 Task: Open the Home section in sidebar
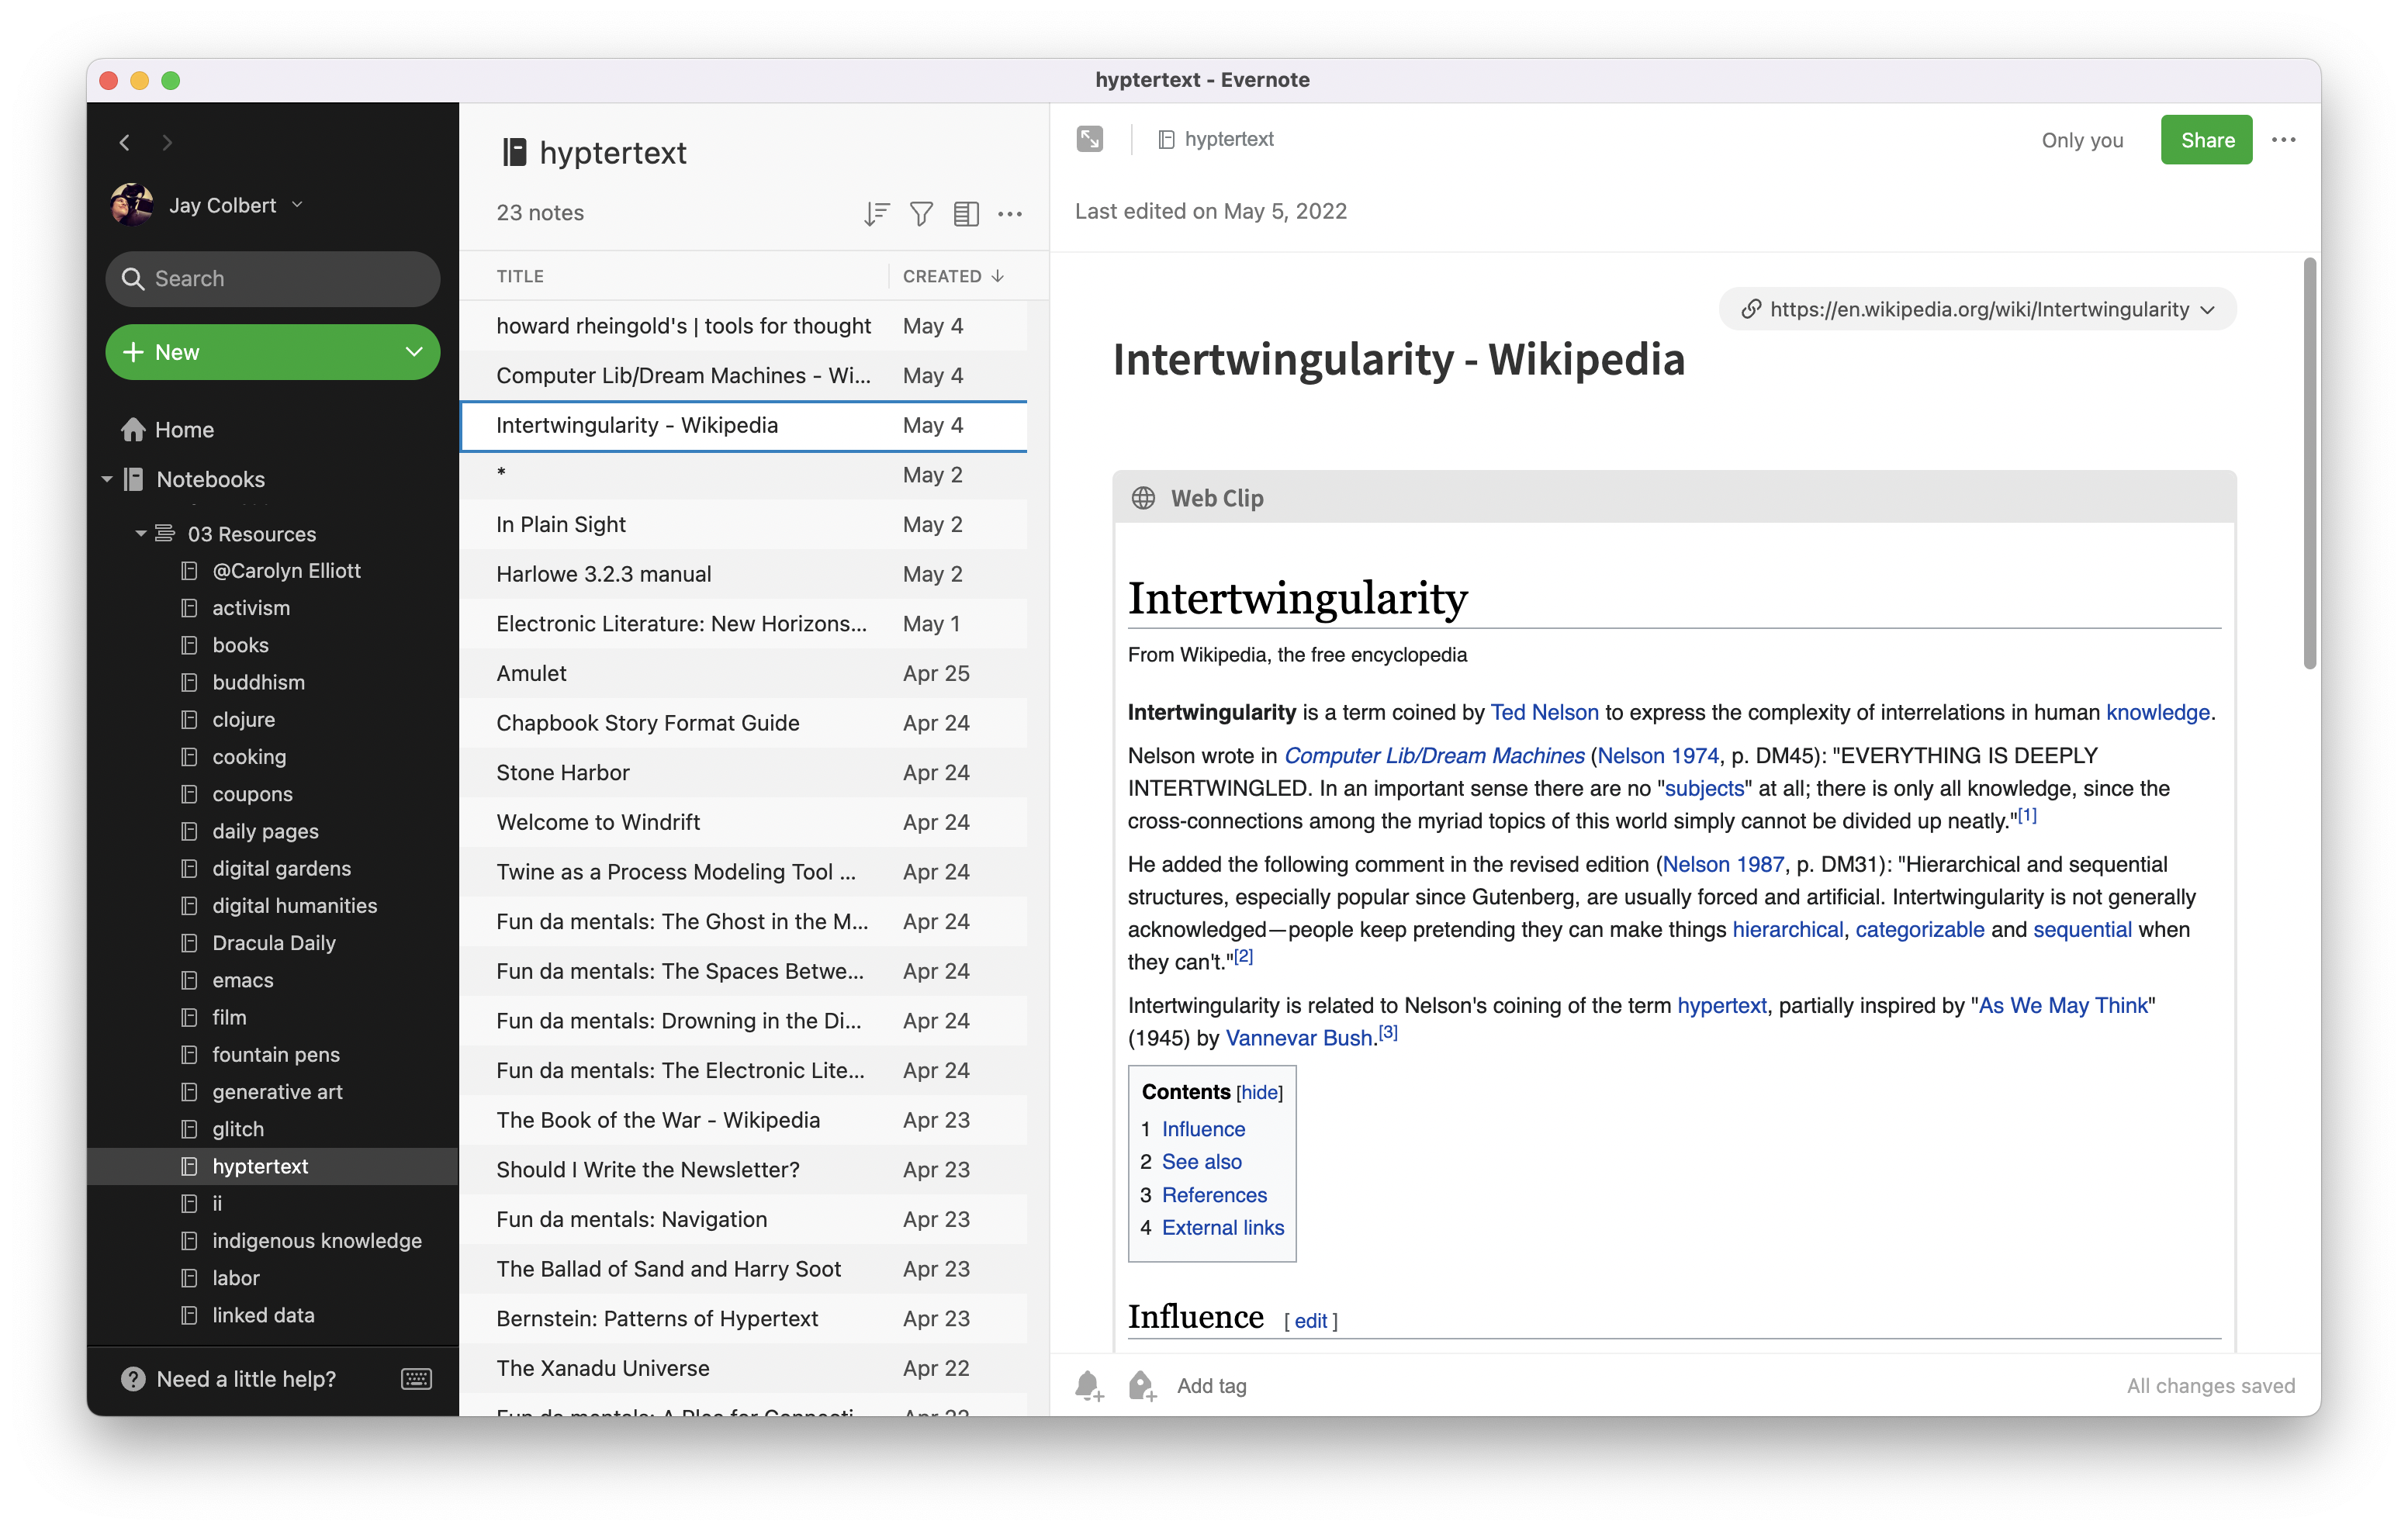[185, 428]
